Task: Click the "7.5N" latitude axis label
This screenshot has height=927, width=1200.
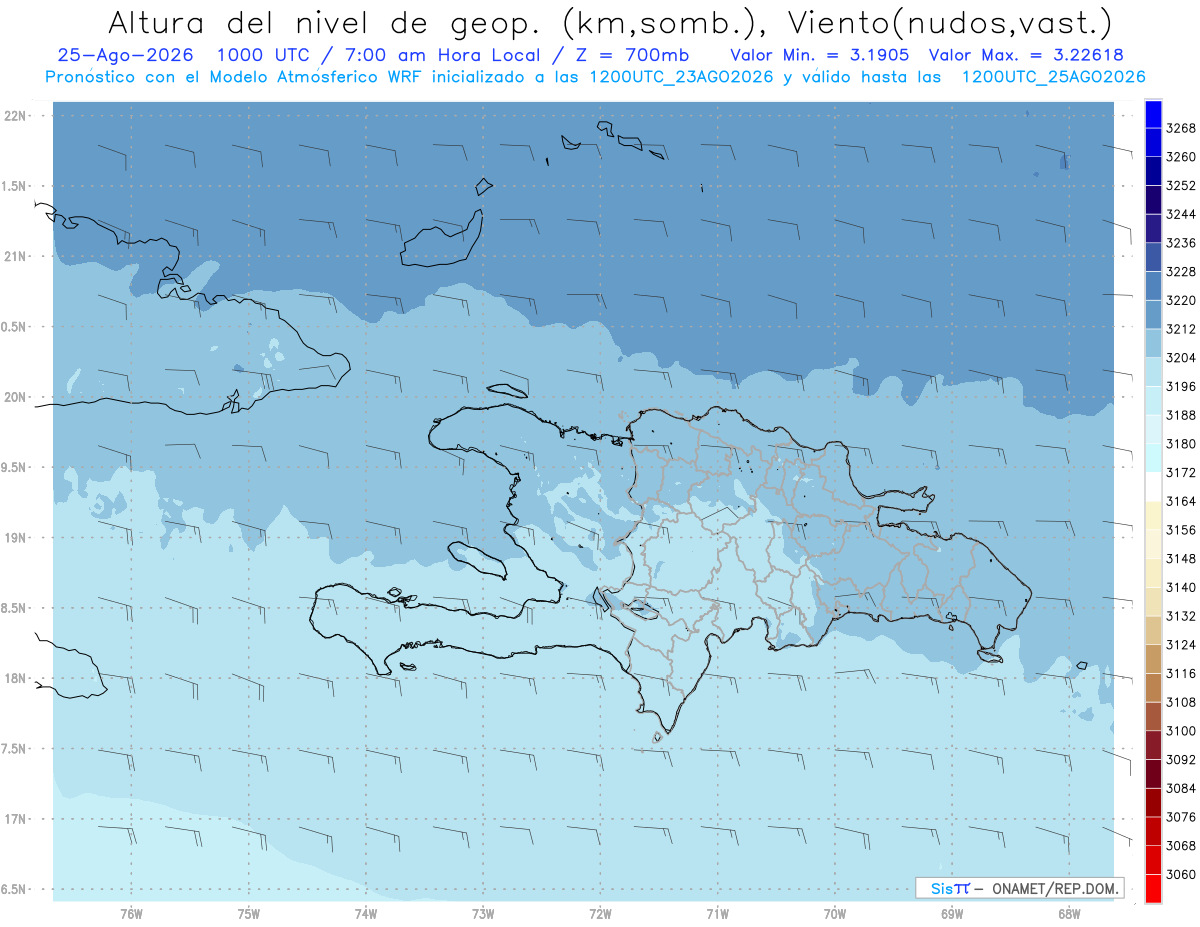Action: coord(12,749)
